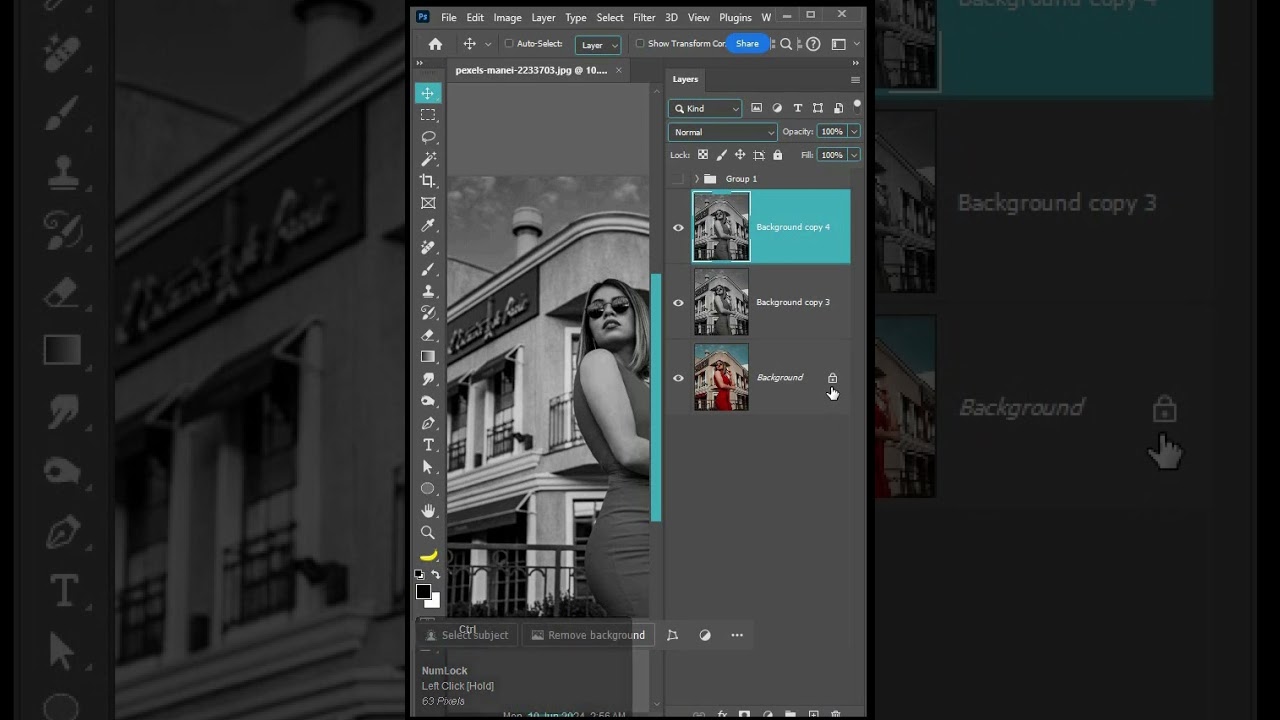Click the Background layer thumbnail
The image size is (1280, 720).
721,378
